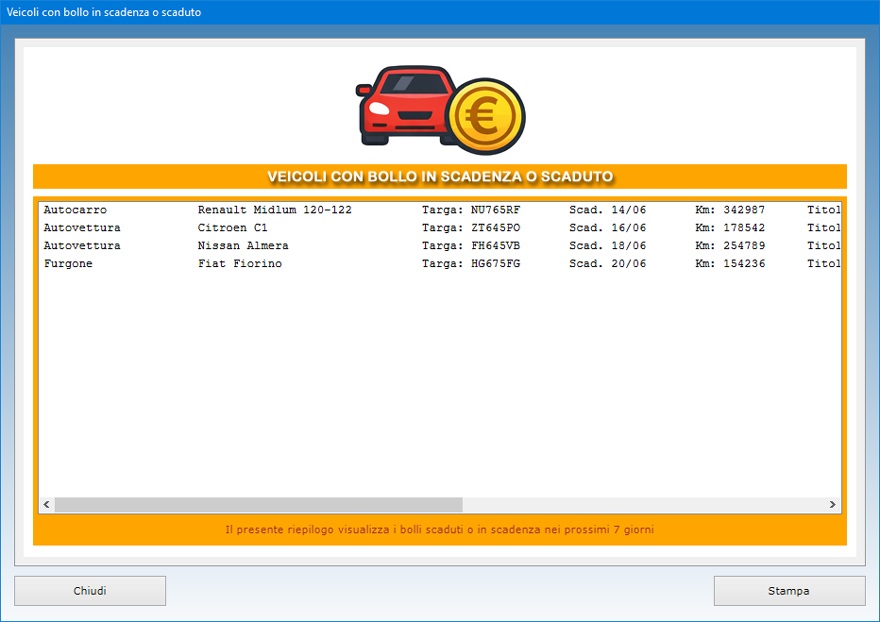The height and width of the screenshot is (622, 880).
Task: Click the right arrow of horizontal scrollbar
Action: click(x=833, y=505)
